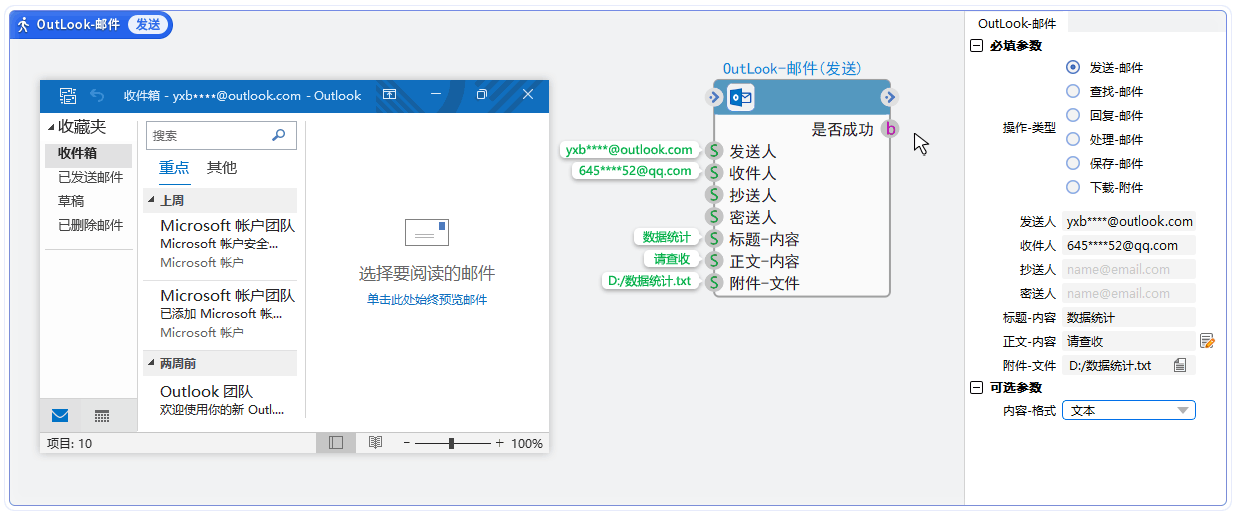The image size is (1237, 518).
Task: Open the calendar icon in Outlook navigation
Action: [101, 416]
